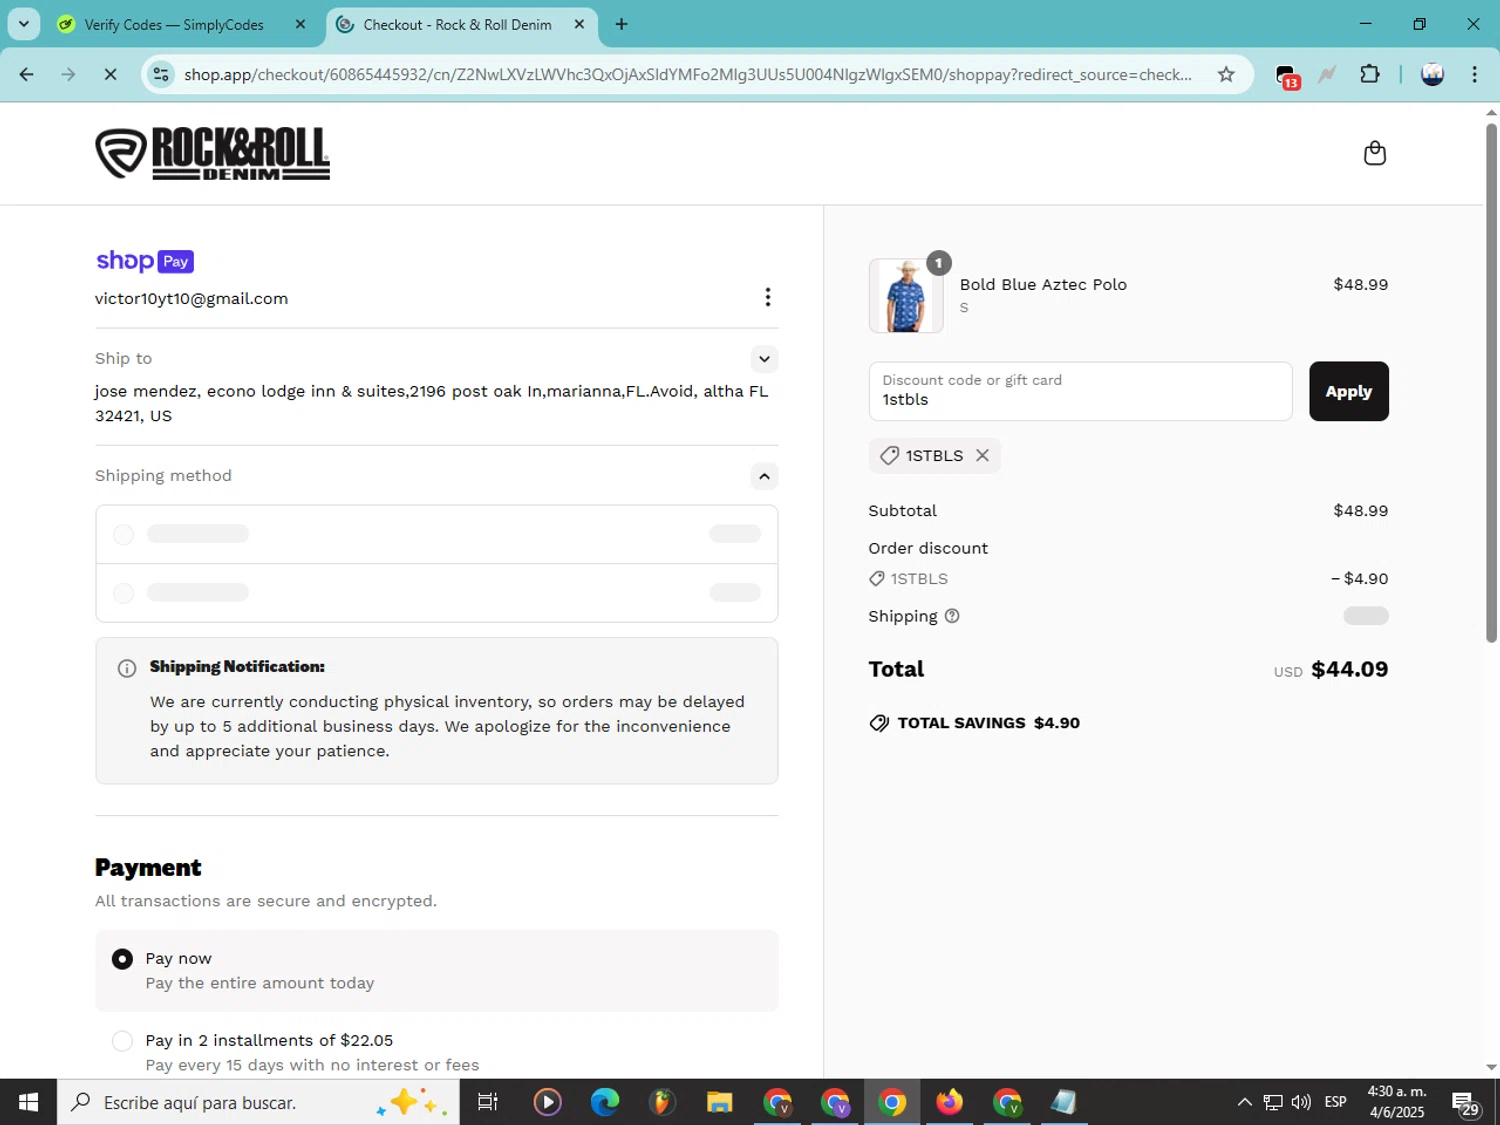Click the victor10yt10@gmail.com email text
Screen dimensions: 1500x1125
click(191, 298)
